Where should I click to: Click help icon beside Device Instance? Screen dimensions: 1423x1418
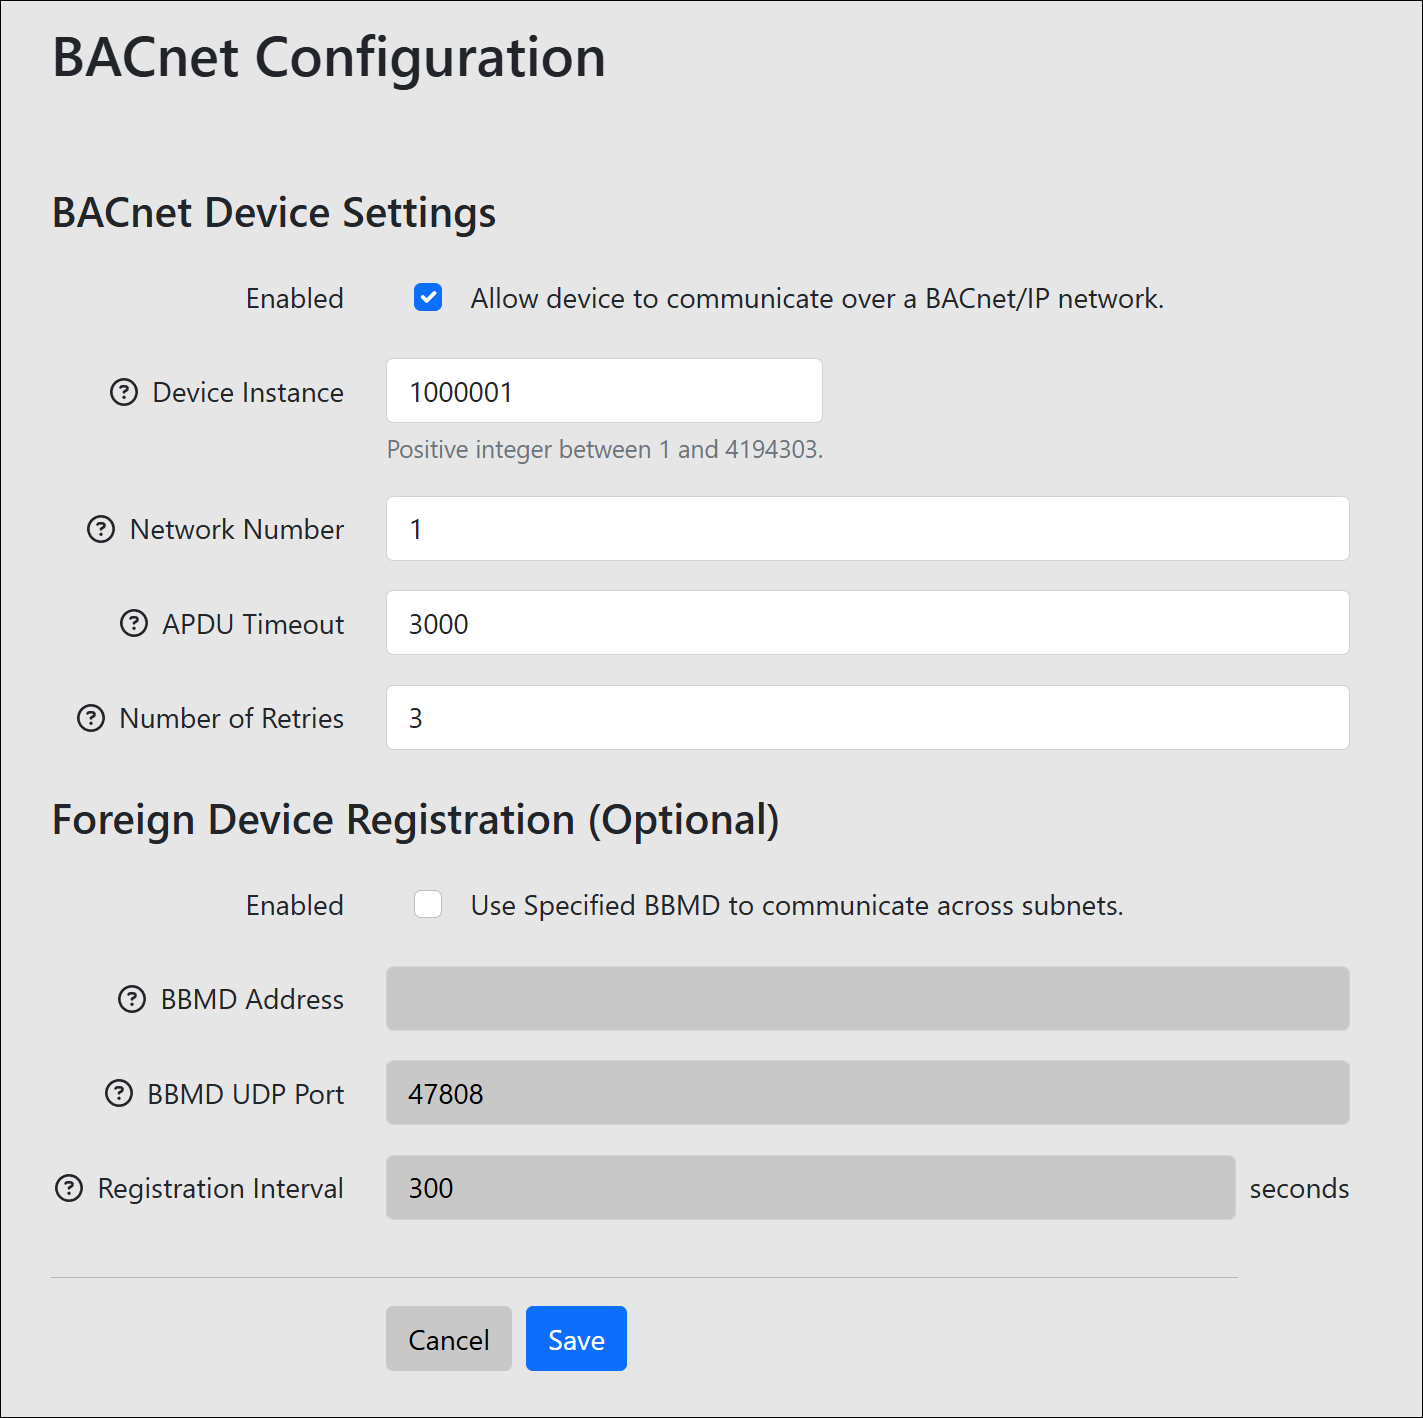tap(124, 392)
